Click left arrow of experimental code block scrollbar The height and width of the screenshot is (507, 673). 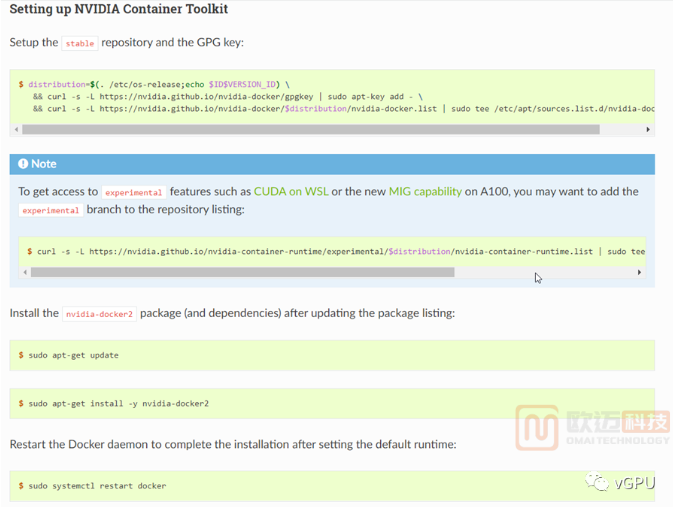pos(25,272)
